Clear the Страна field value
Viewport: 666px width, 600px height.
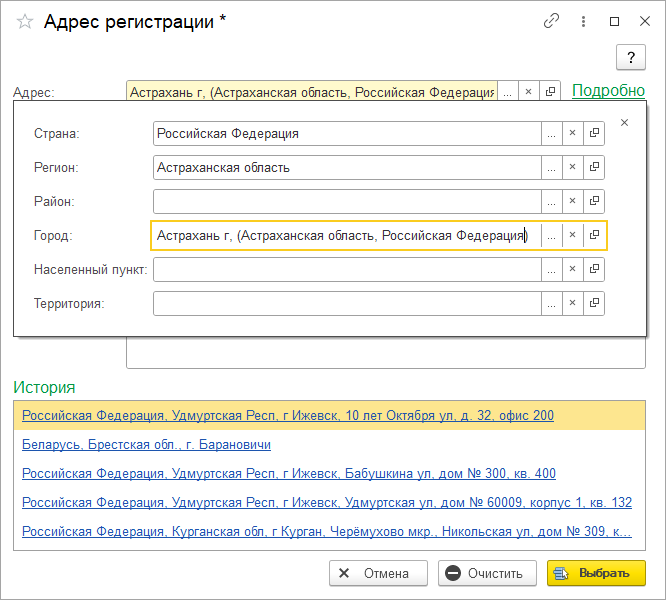click(572, 133)
